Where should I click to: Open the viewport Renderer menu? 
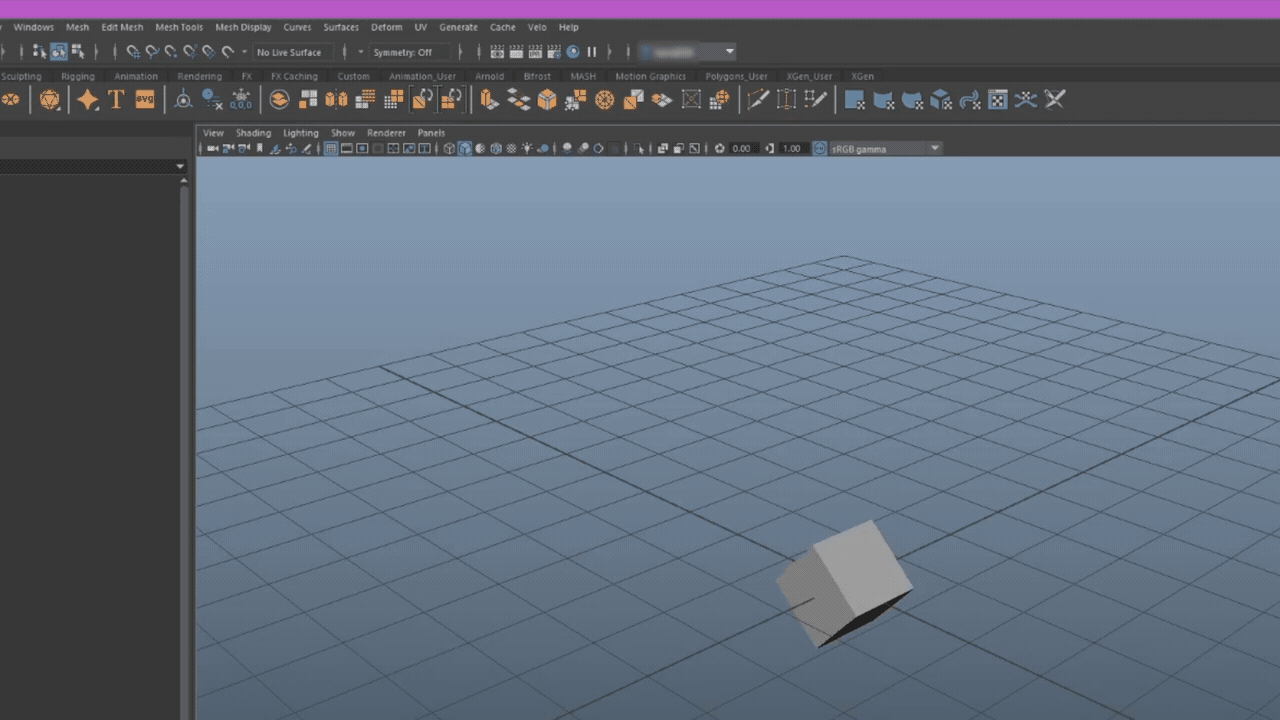[386, 132]
